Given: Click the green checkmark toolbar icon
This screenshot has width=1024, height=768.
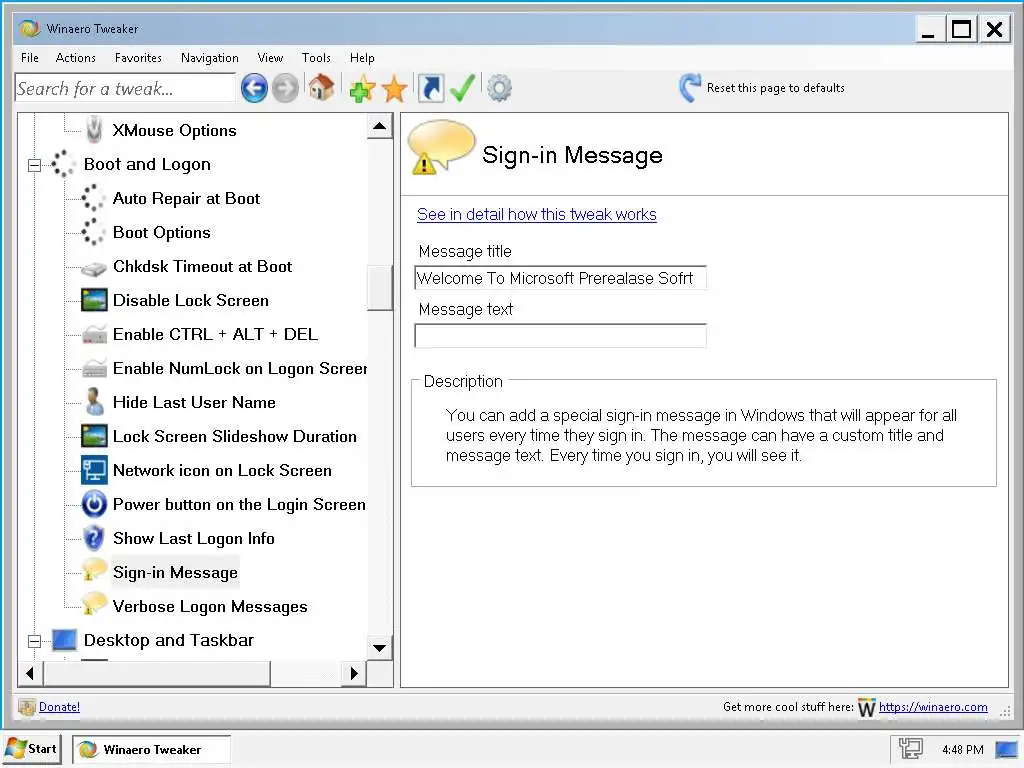Looking at the screenshot, I should coord(462,88).
